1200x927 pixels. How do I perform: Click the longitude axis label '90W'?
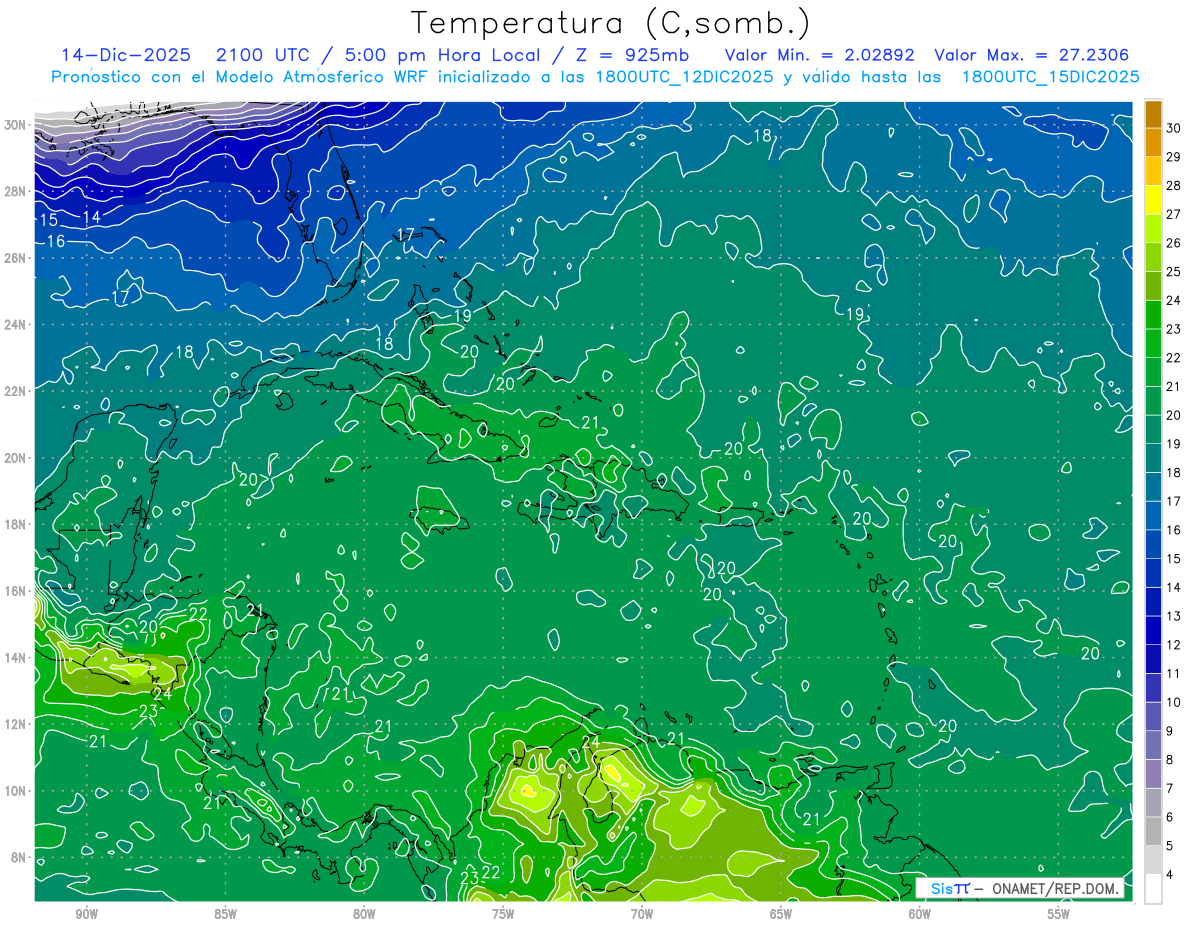86,914
